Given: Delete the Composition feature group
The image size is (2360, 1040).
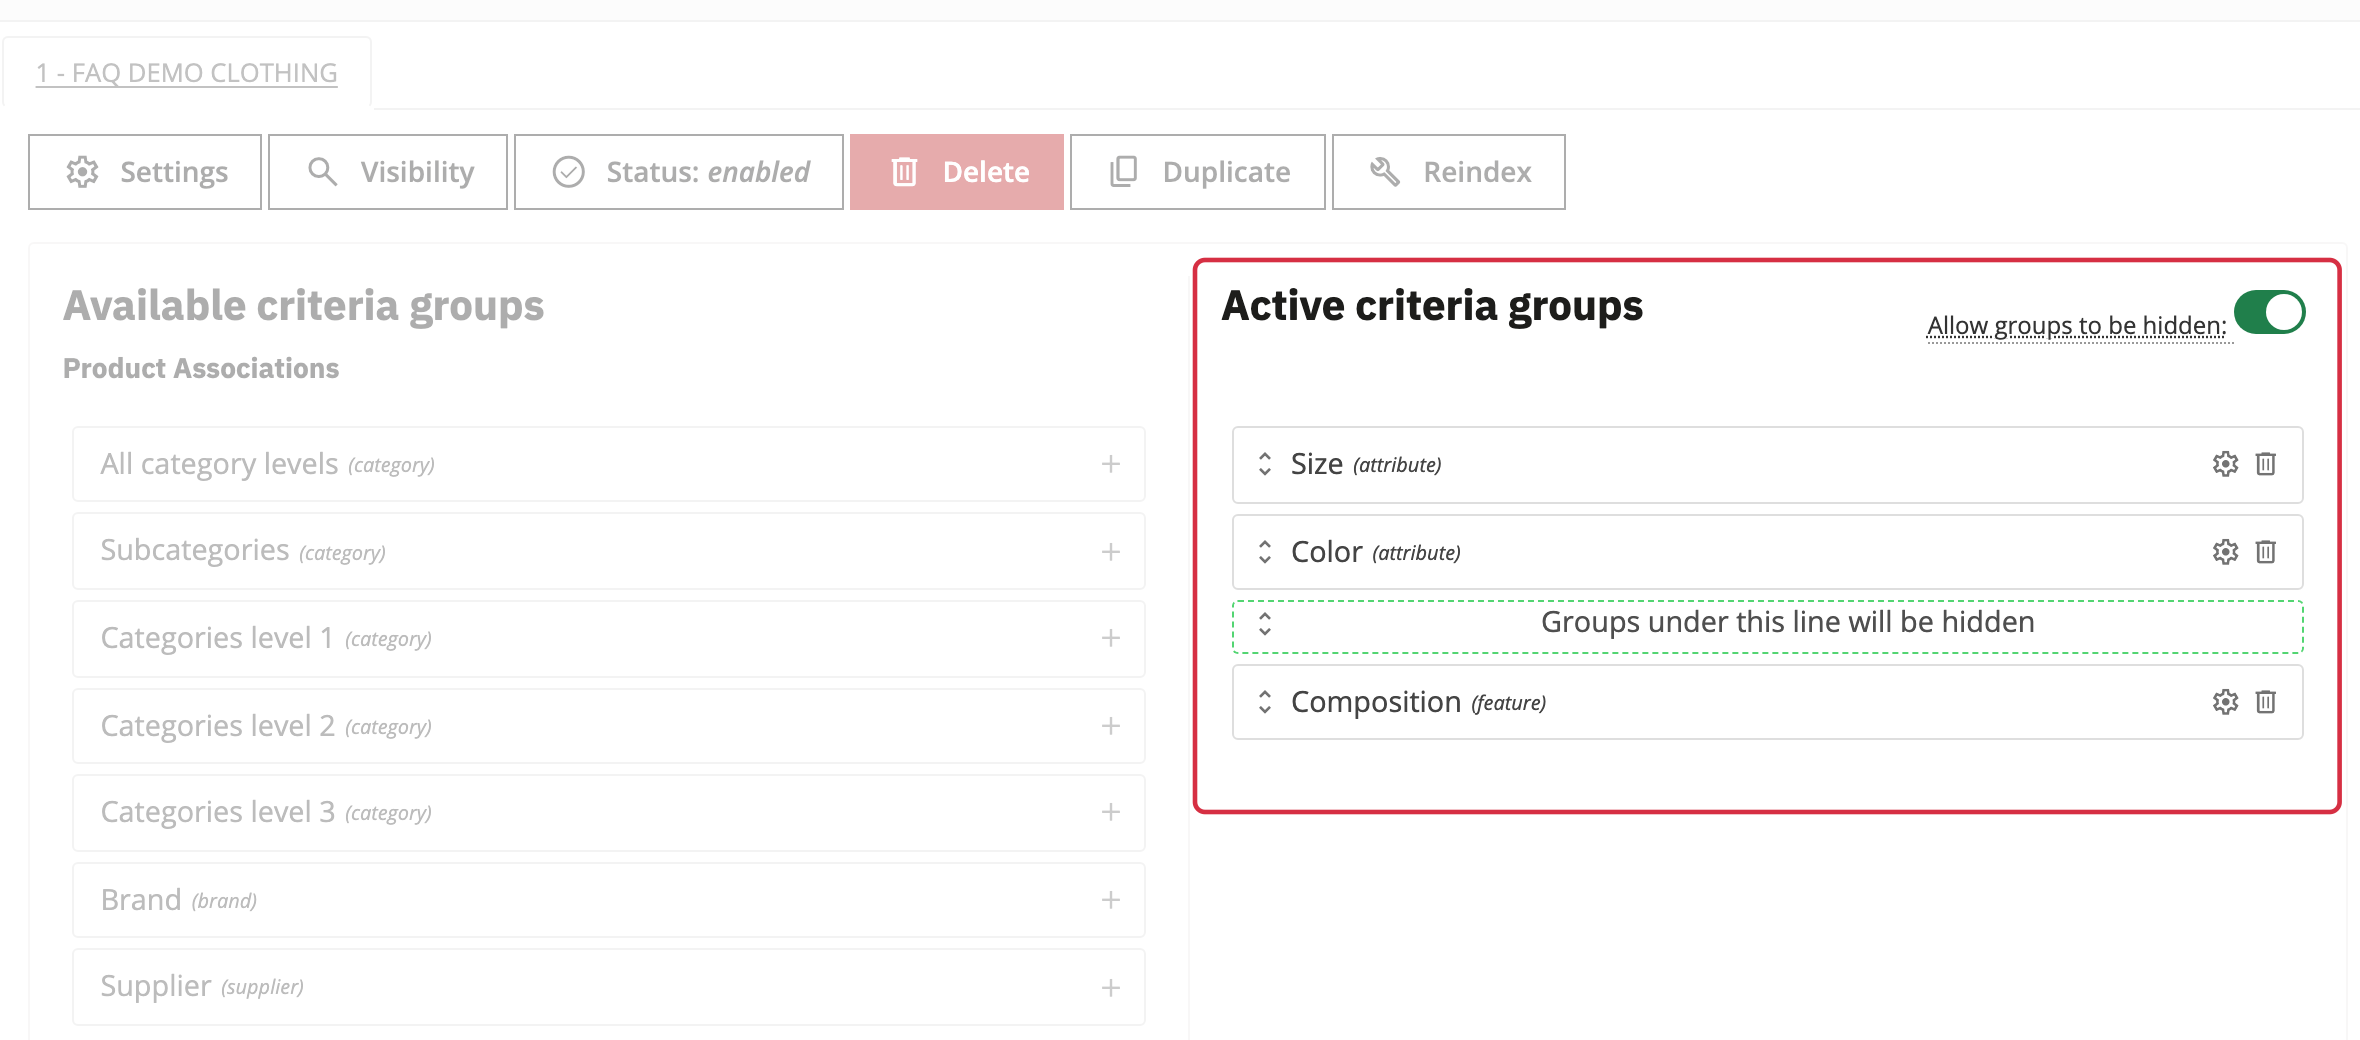Looking at the screenshot, I should [2266, 702].
